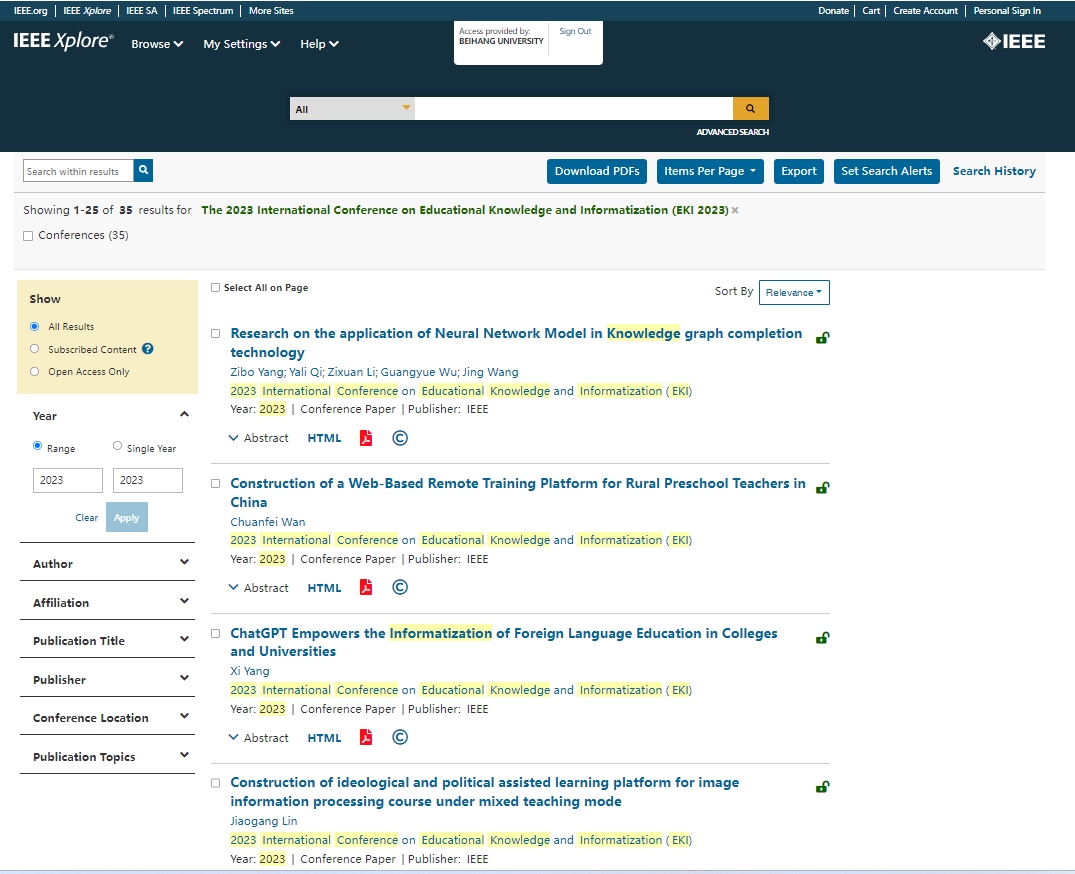The width and height of the screenshot is (1075, 874).
Task: Click the start year range input field
Action: coord(68,480)
